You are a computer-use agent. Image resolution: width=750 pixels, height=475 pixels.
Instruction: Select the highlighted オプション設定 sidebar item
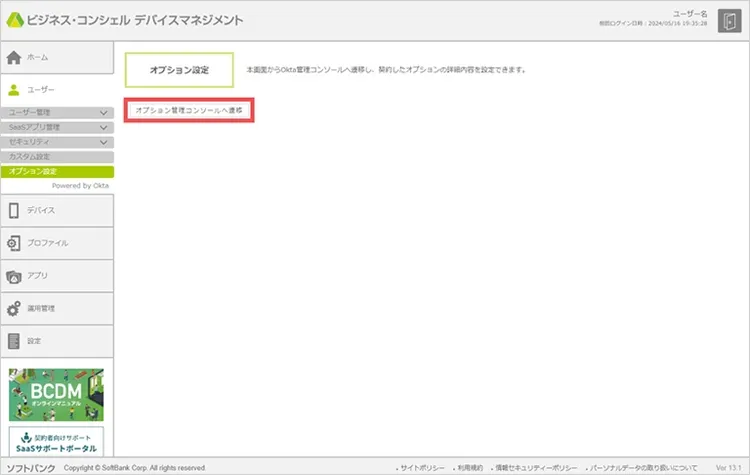pyautogui.click(x=57, y=172)
